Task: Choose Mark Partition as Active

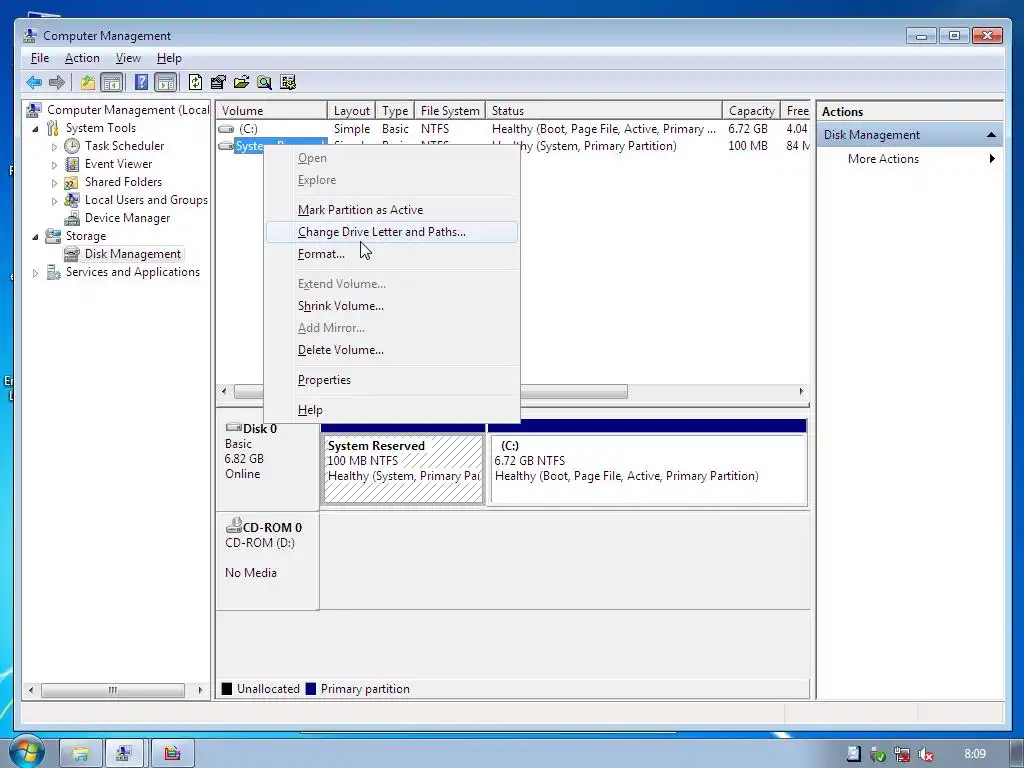Action: coord(391,210)
